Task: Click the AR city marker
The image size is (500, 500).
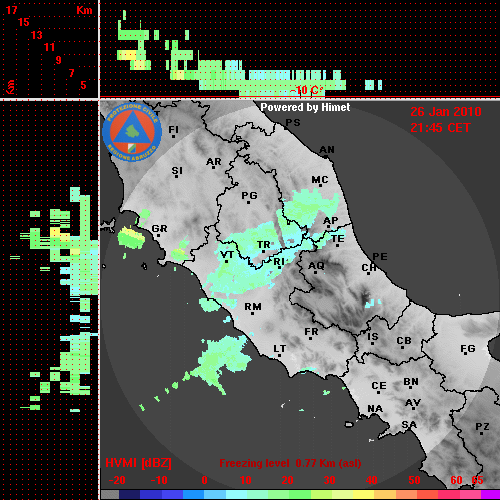Action: click(x=214, y=167)
